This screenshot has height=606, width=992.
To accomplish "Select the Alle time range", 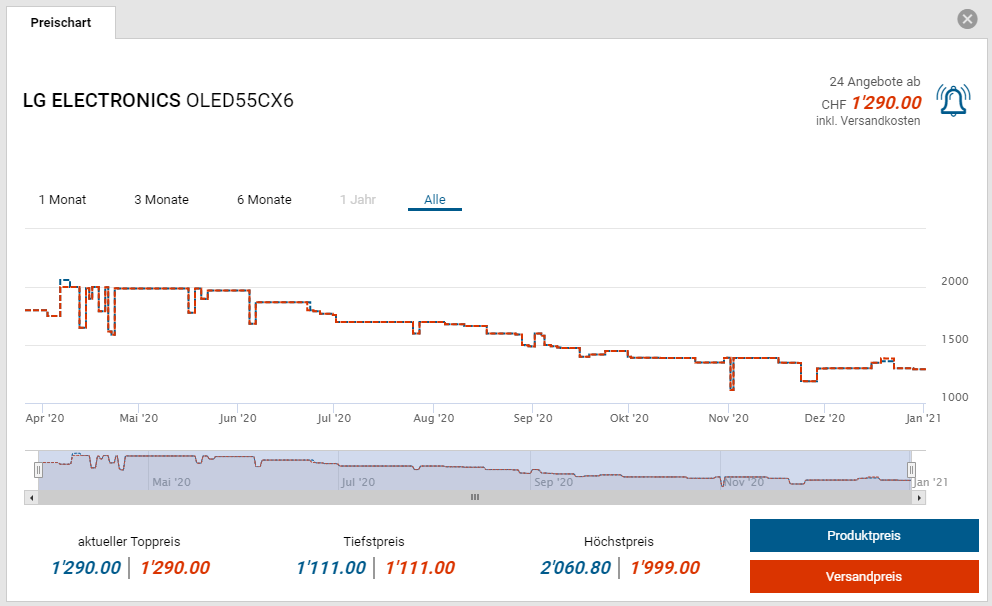I will pyautogui.click(x=434, y=200).
